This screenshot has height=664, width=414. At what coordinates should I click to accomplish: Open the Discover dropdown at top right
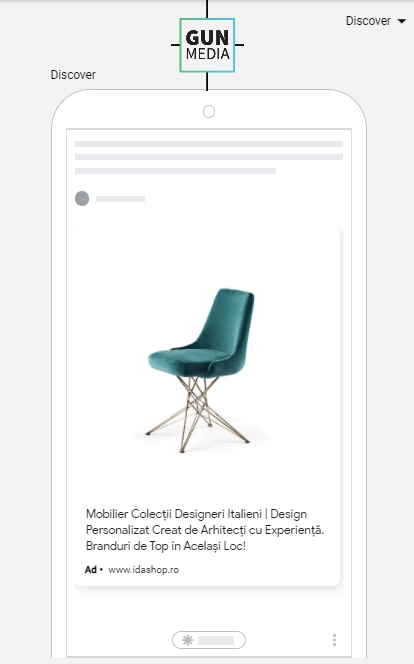pos(375,21)
